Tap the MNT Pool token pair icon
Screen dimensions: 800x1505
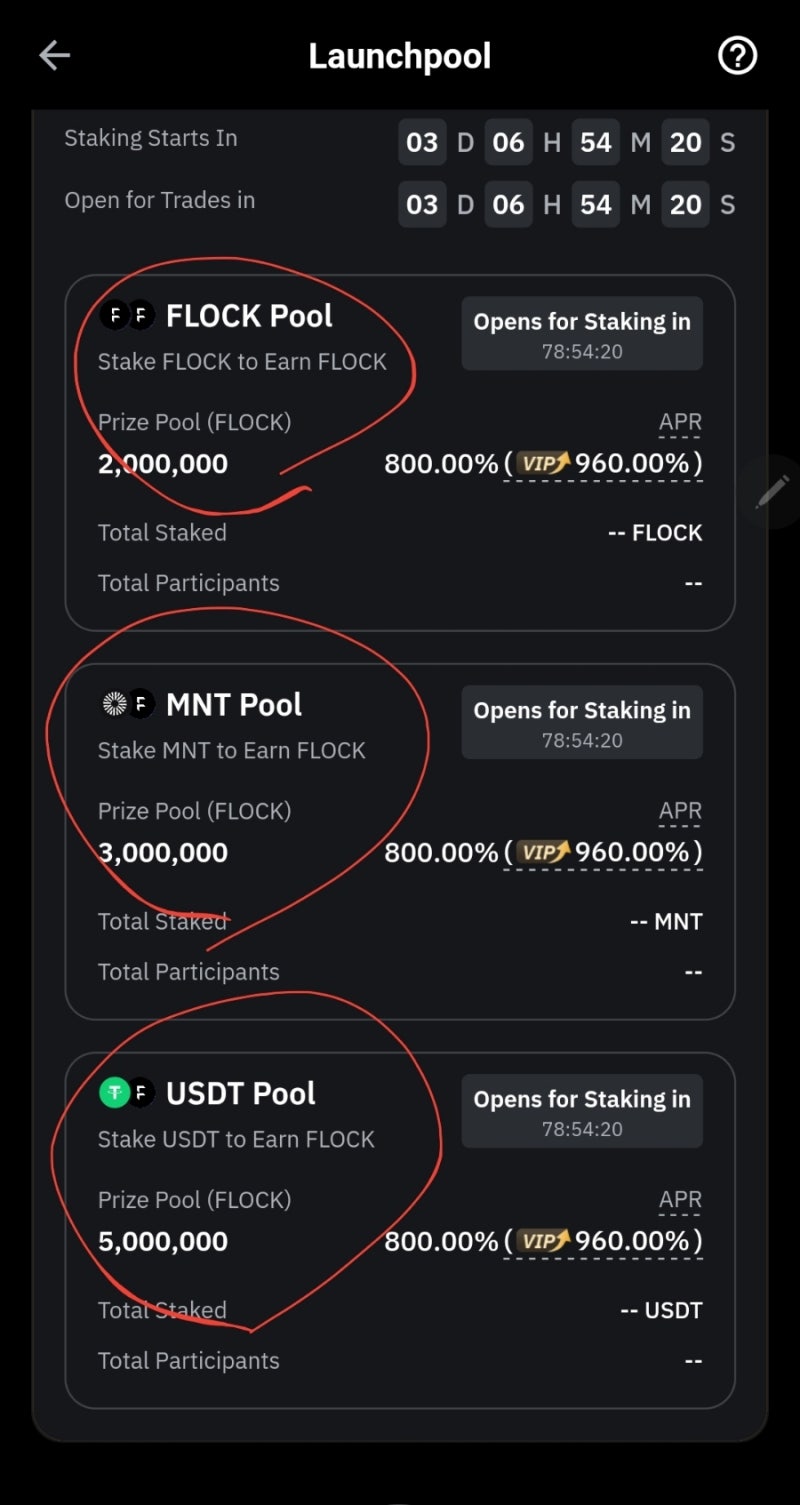point(127,705)
